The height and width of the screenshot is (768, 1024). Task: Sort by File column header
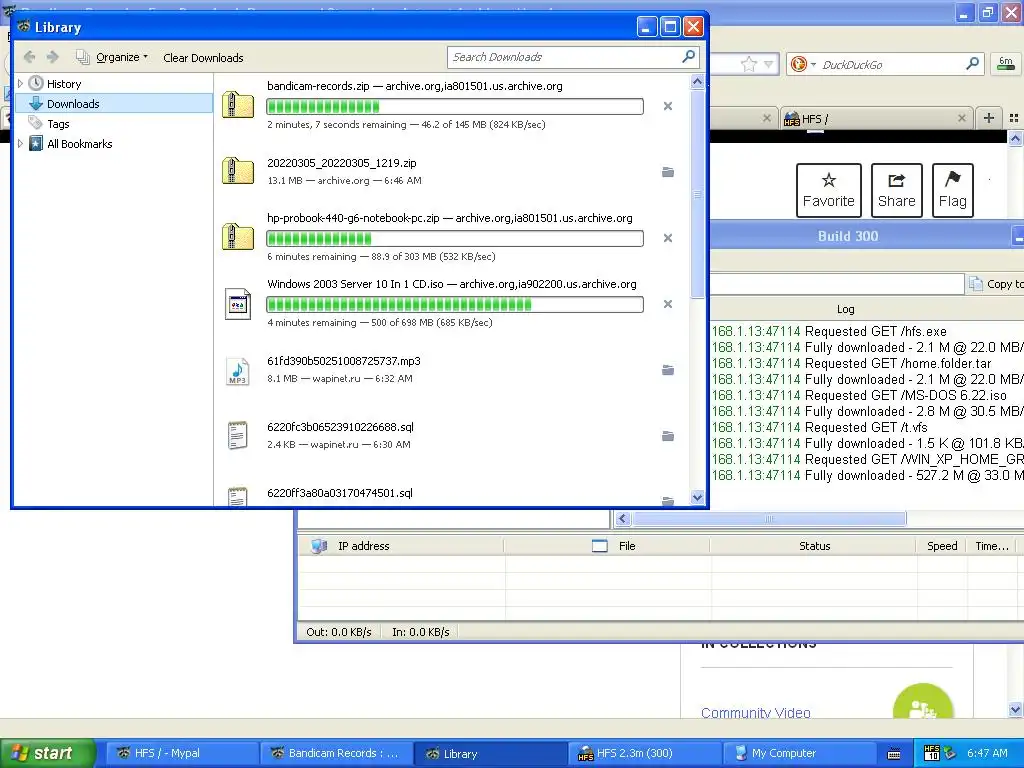pos(607,546)
